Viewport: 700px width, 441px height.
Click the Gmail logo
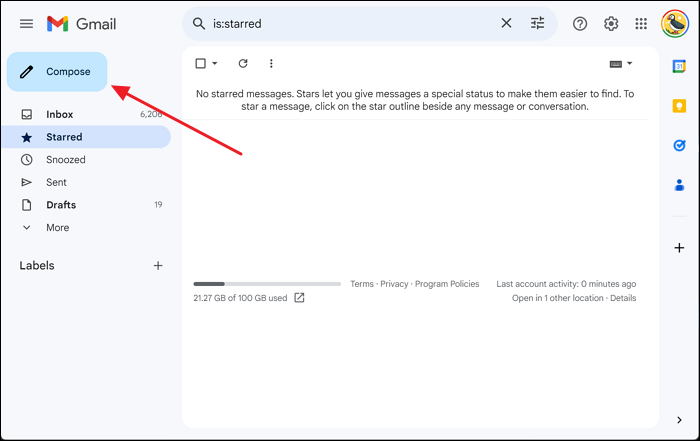[81, 24]
